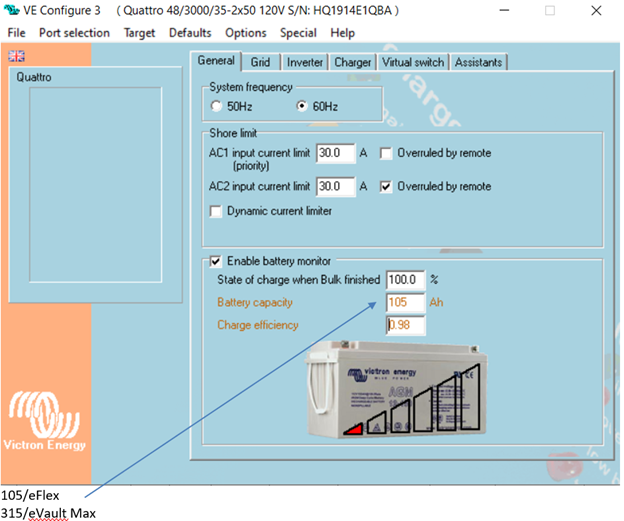The image size is (624, 521).
Task: Switch to the Grid tab
Action: (x=260, y=62)
